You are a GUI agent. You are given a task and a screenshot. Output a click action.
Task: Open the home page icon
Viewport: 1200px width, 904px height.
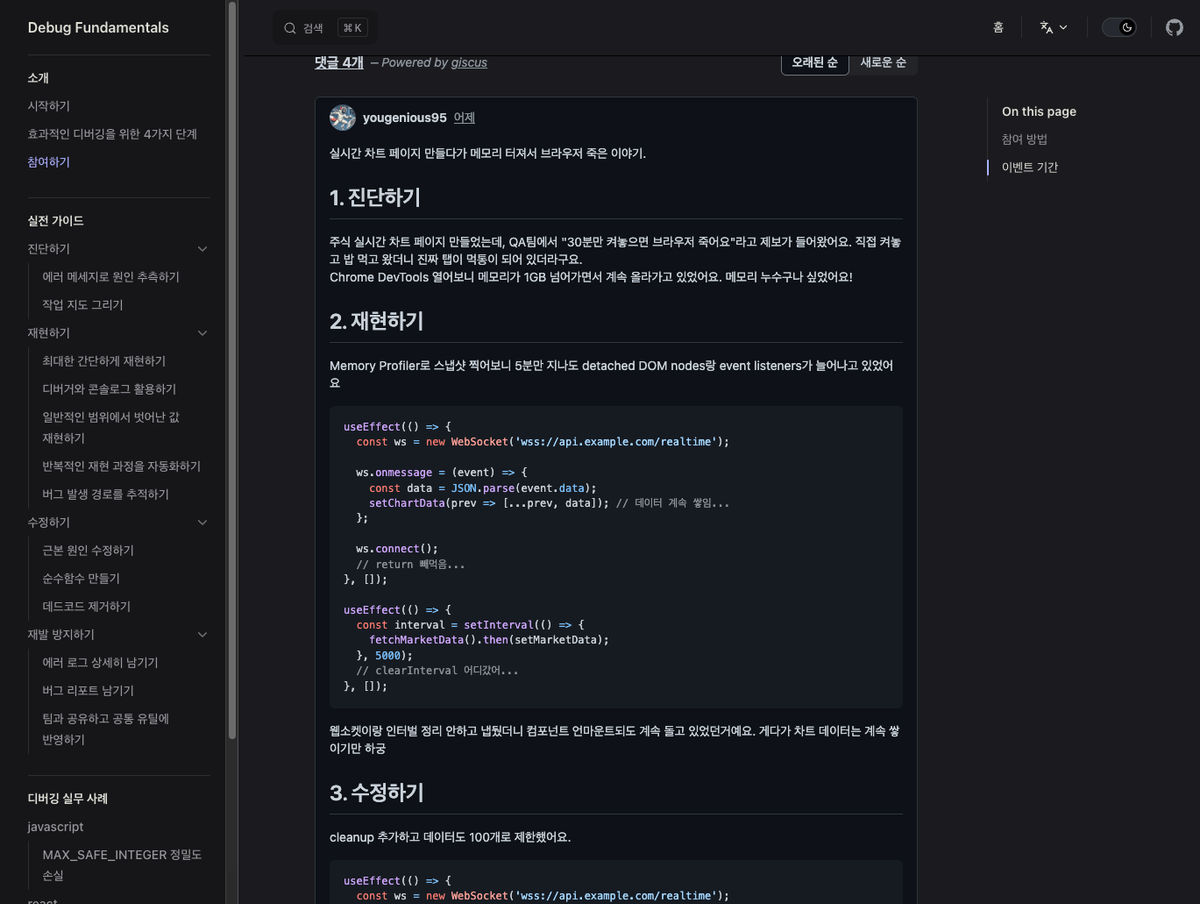[998, 27]
